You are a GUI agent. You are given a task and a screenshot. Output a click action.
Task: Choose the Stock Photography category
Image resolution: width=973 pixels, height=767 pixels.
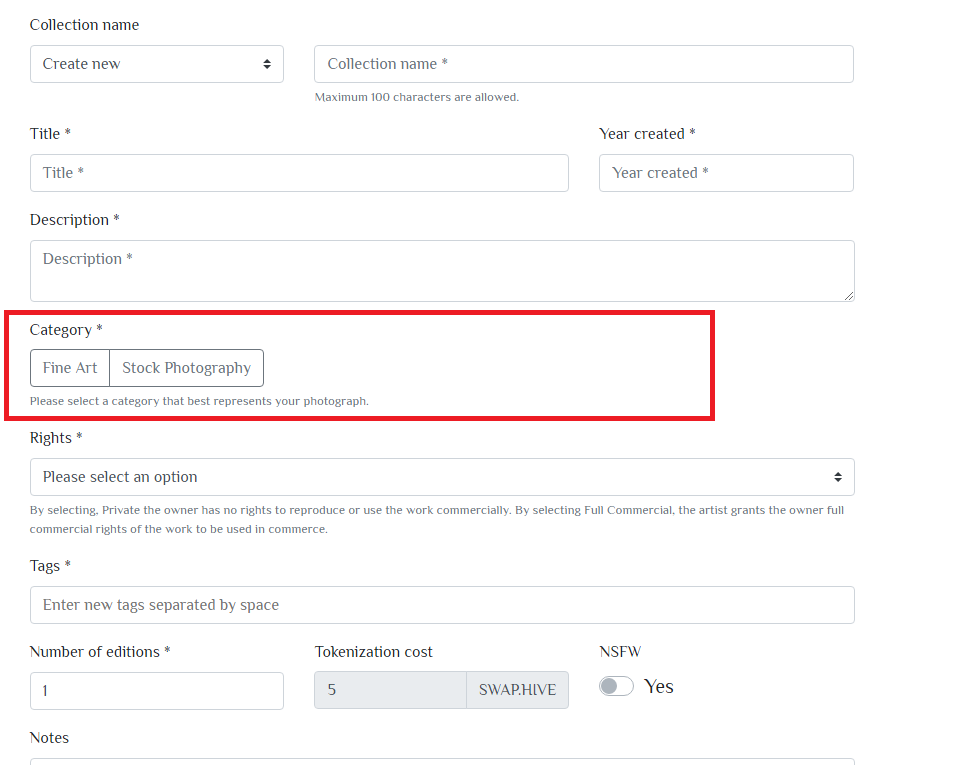coord(186,368)
